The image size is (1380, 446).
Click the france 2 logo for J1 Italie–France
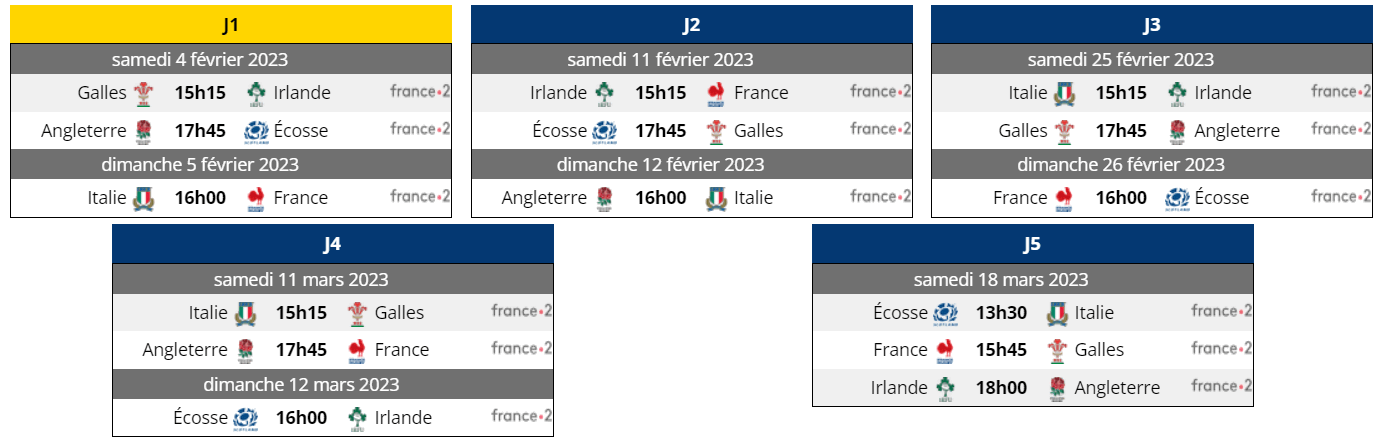click(420, 197)
